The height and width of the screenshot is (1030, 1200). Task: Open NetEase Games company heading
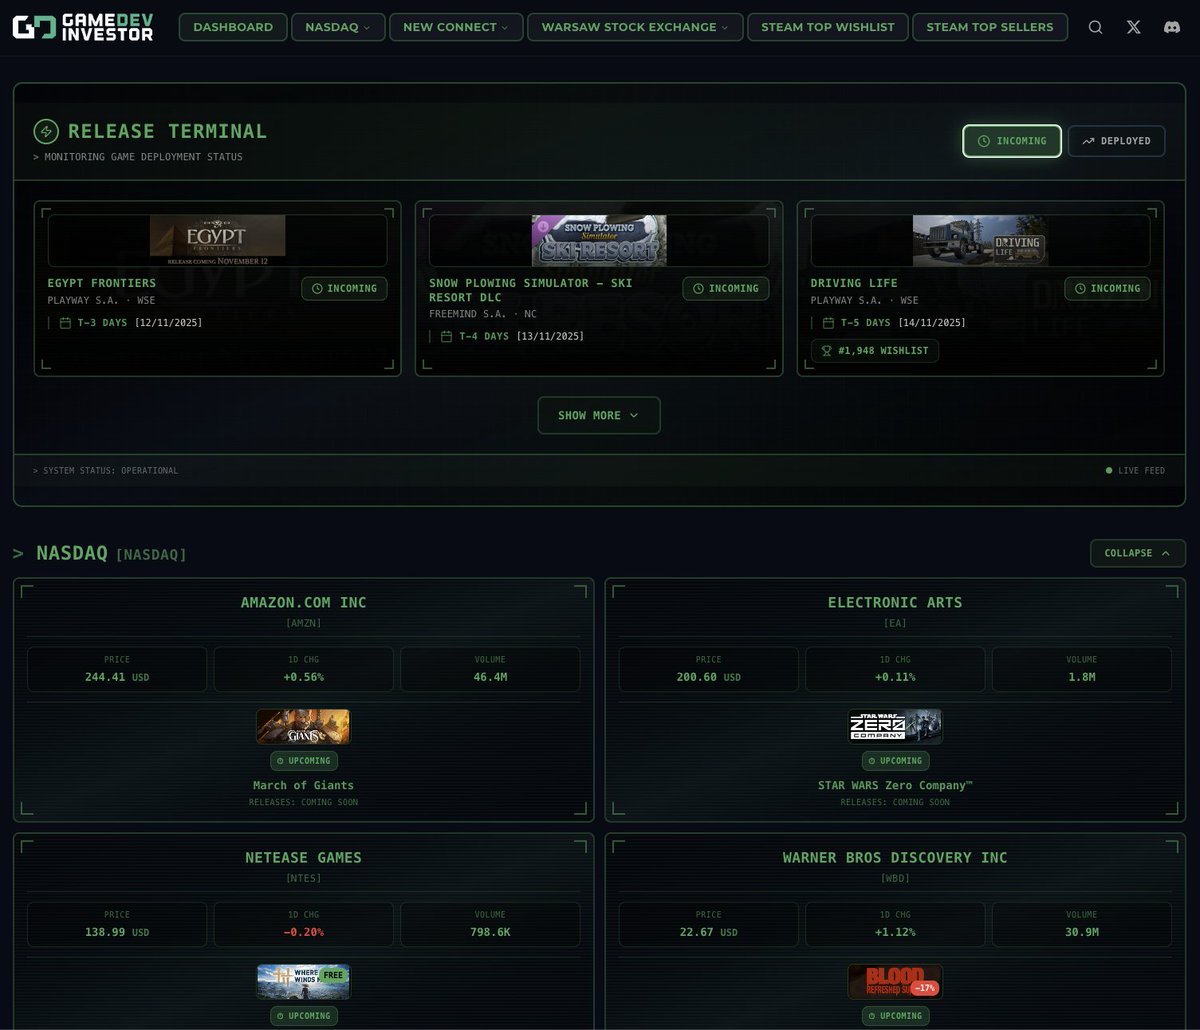(303, 858)
